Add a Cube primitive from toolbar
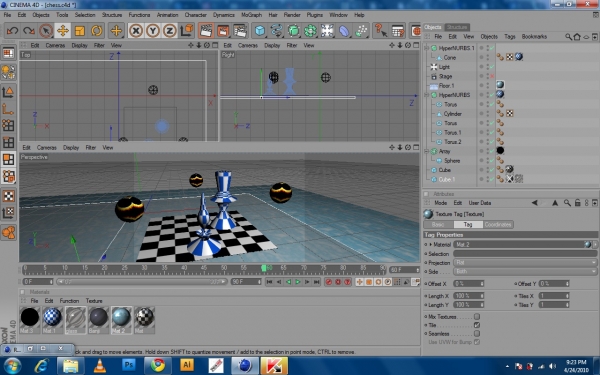600x375 pixels. pyautogui.click(x=260, y=31)
